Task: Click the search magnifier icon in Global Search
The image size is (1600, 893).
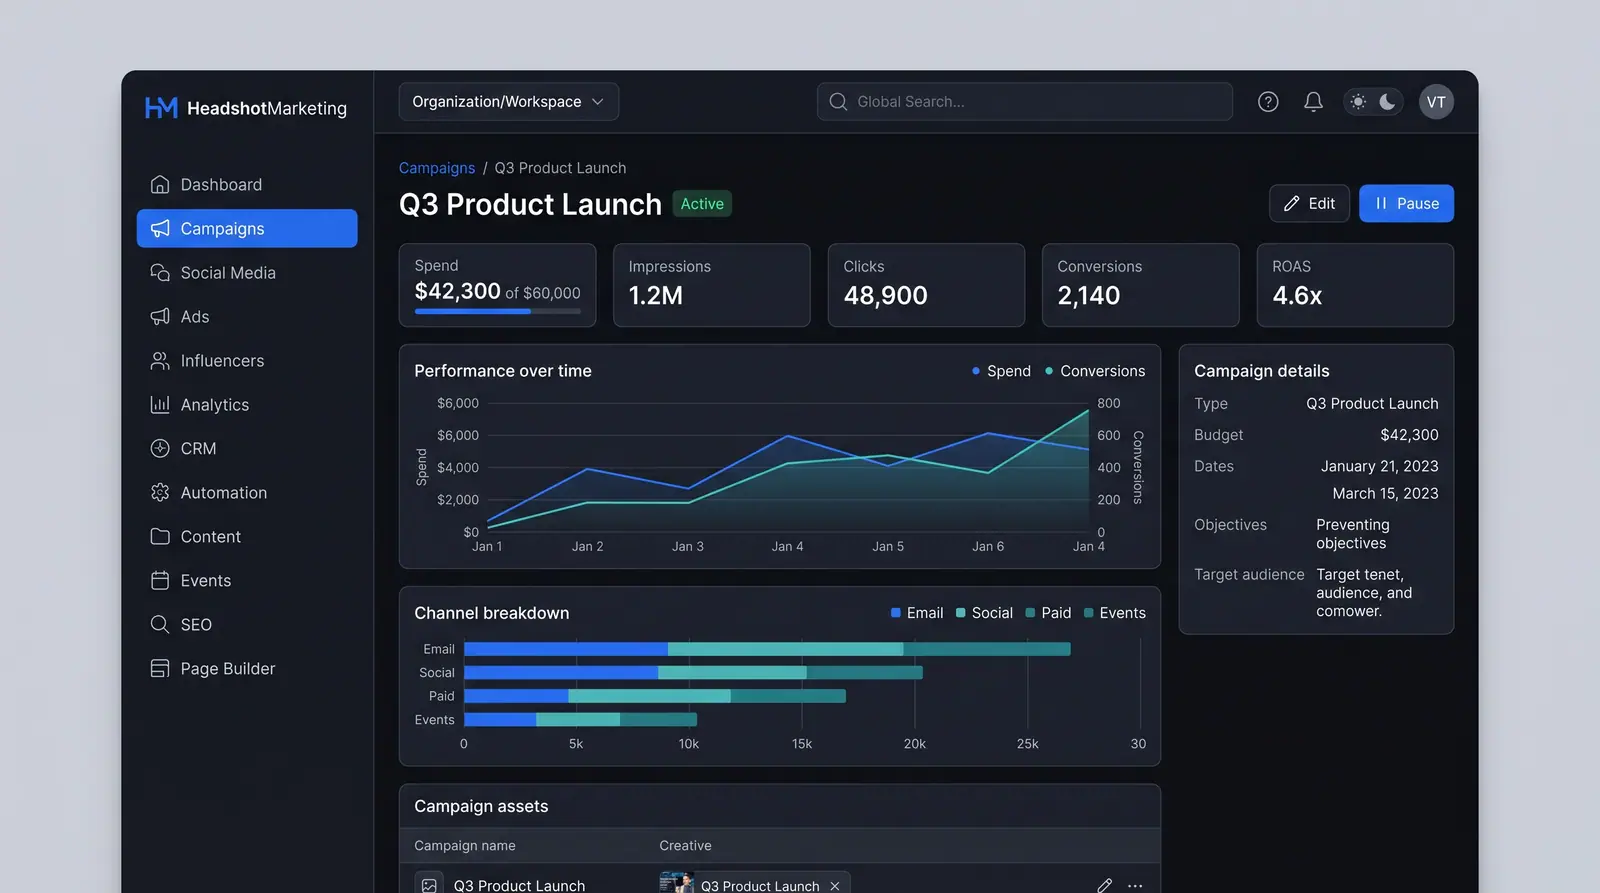Action: (x=838, y=101)
